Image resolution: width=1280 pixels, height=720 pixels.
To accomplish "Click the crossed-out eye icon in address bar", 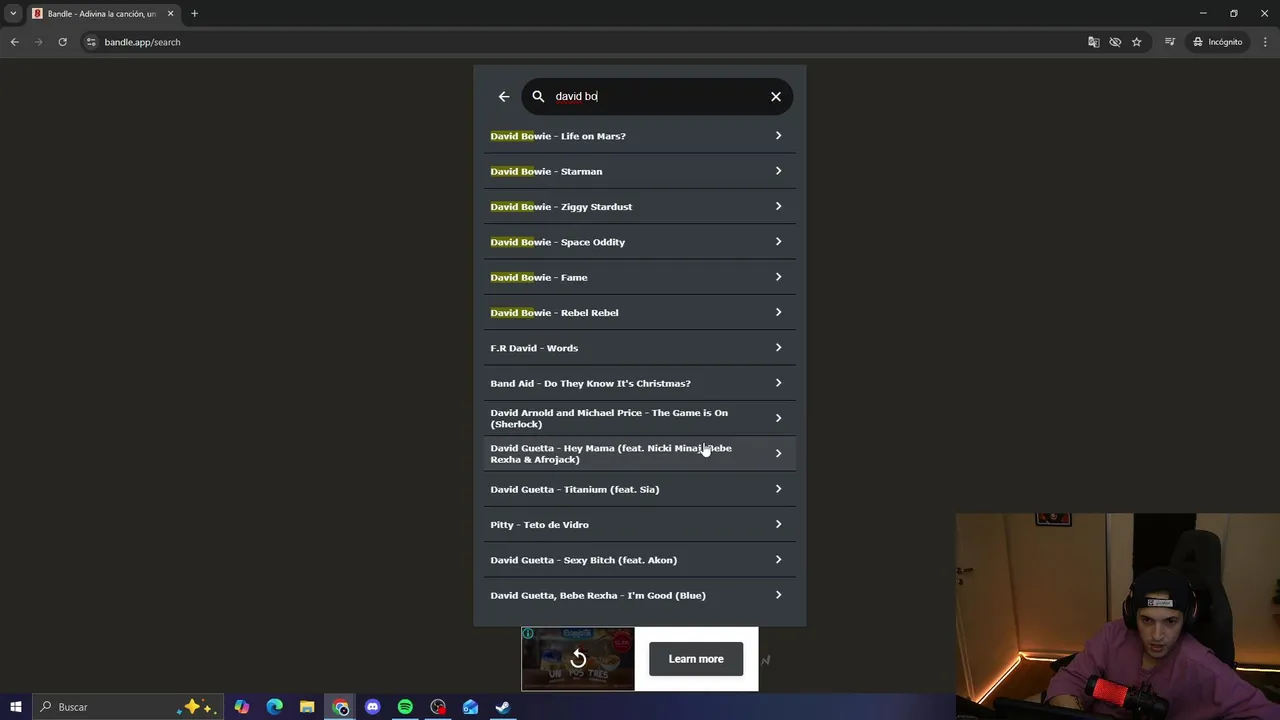I will pos(1115,42).
